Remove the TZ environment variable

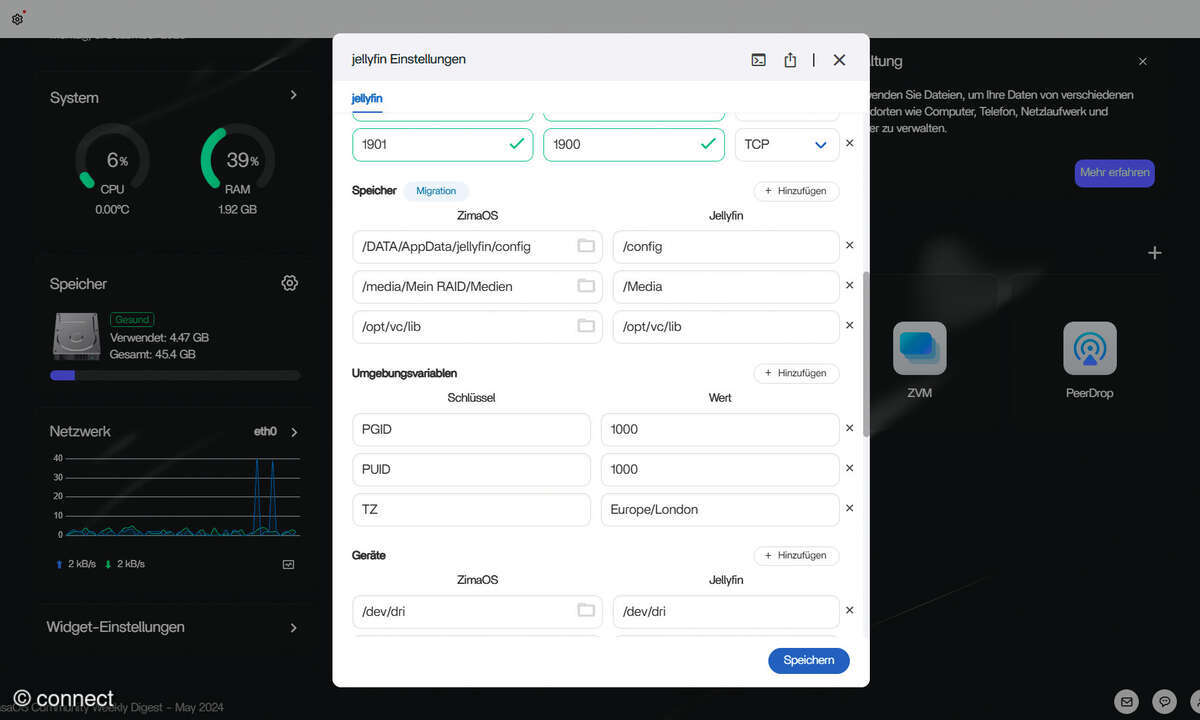tap(849, 508)
